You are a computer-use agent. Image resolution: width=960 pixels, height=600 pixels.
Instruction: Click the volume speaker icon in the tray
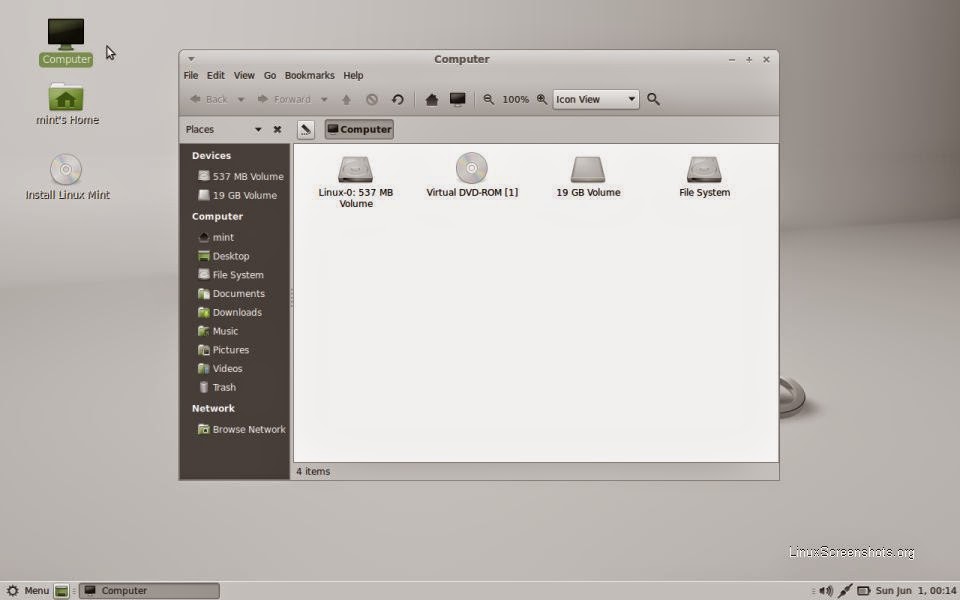(x=826, y=590)
